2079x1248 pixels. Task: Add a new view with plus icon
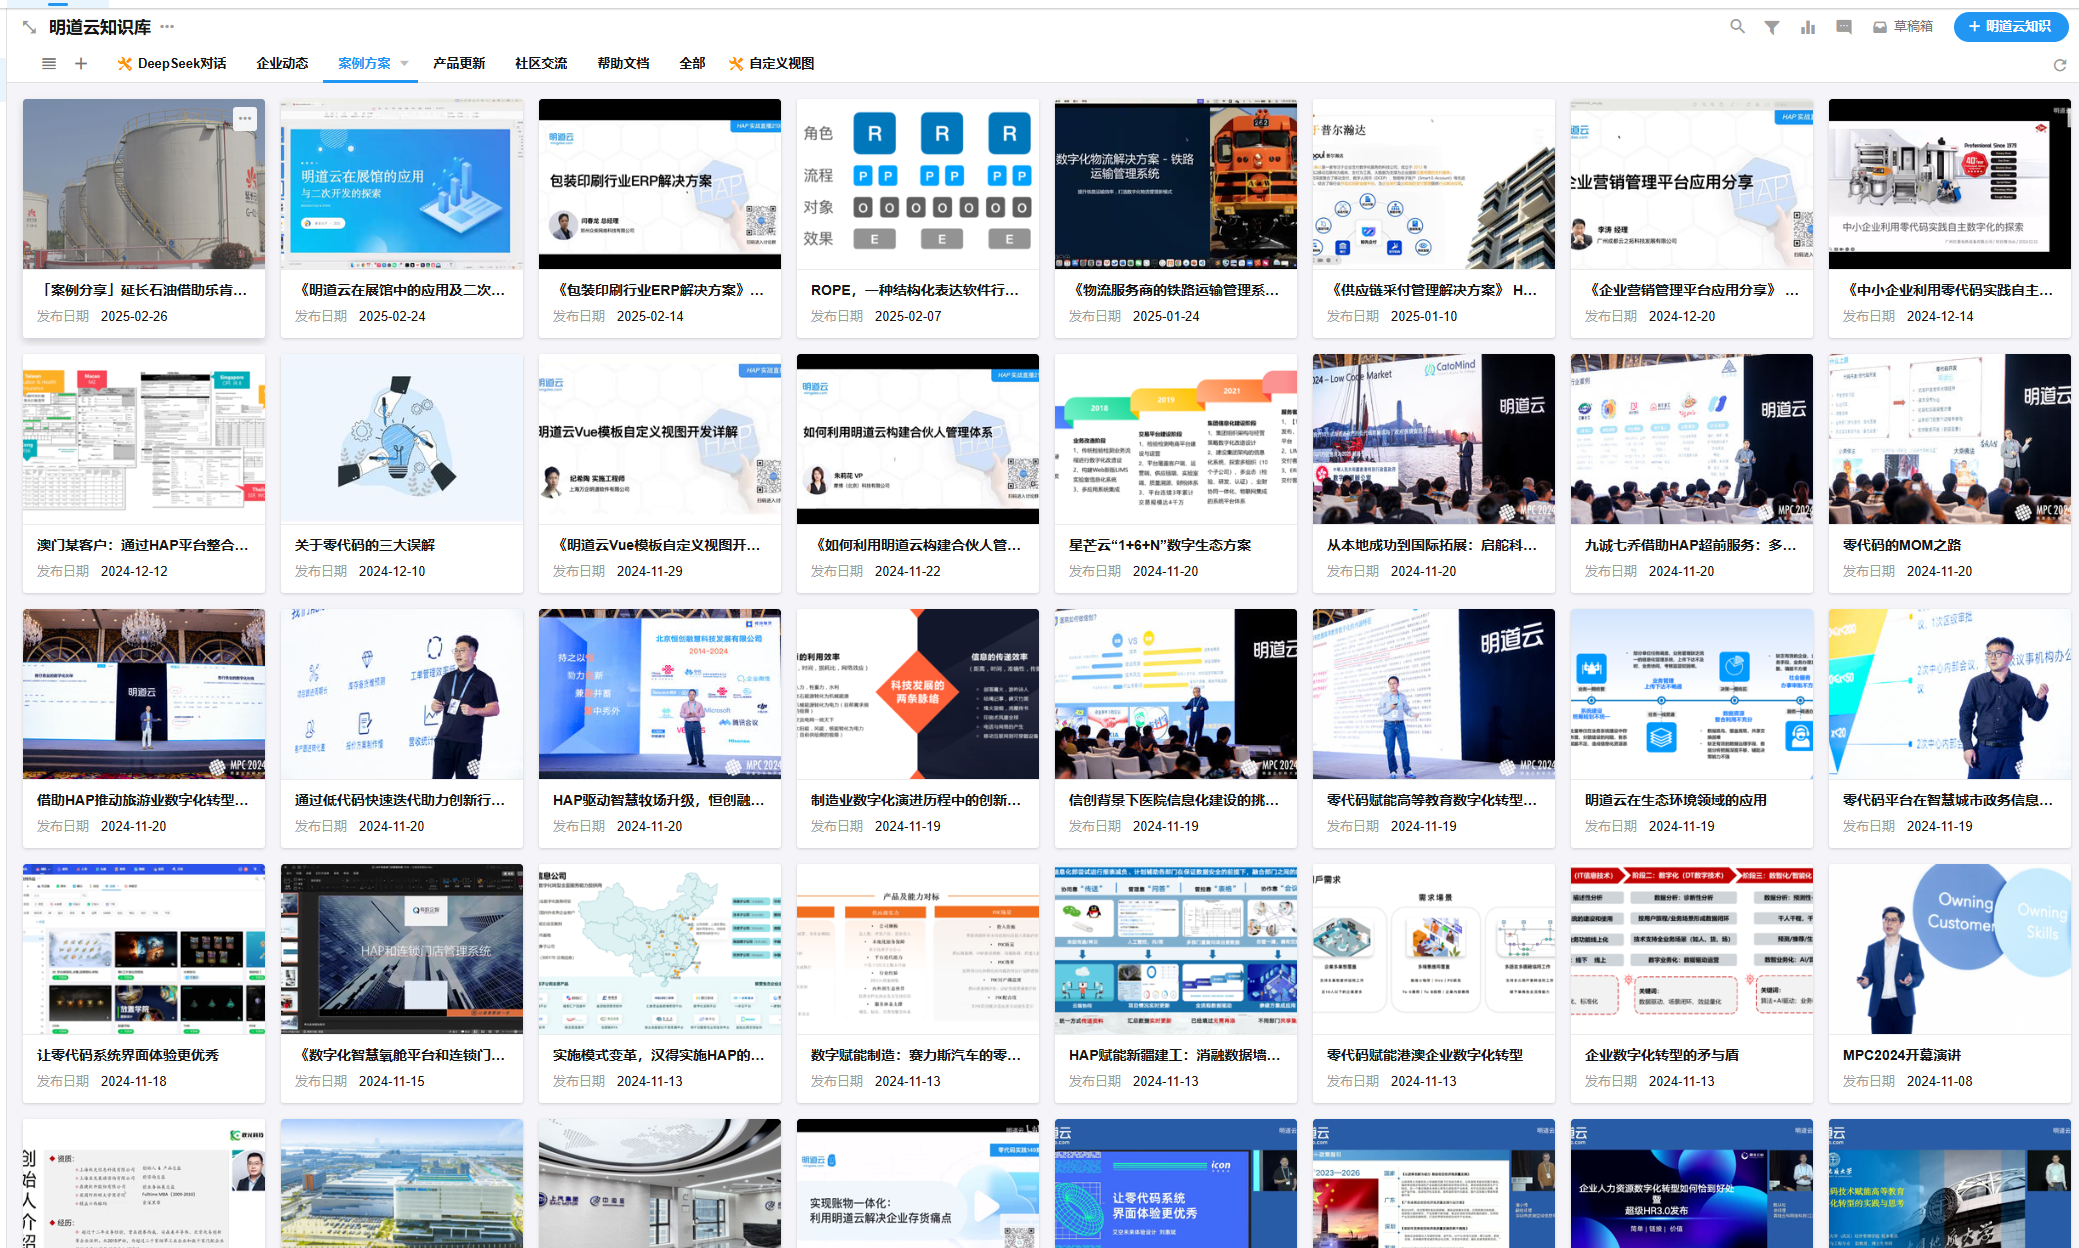click(81, 63)
